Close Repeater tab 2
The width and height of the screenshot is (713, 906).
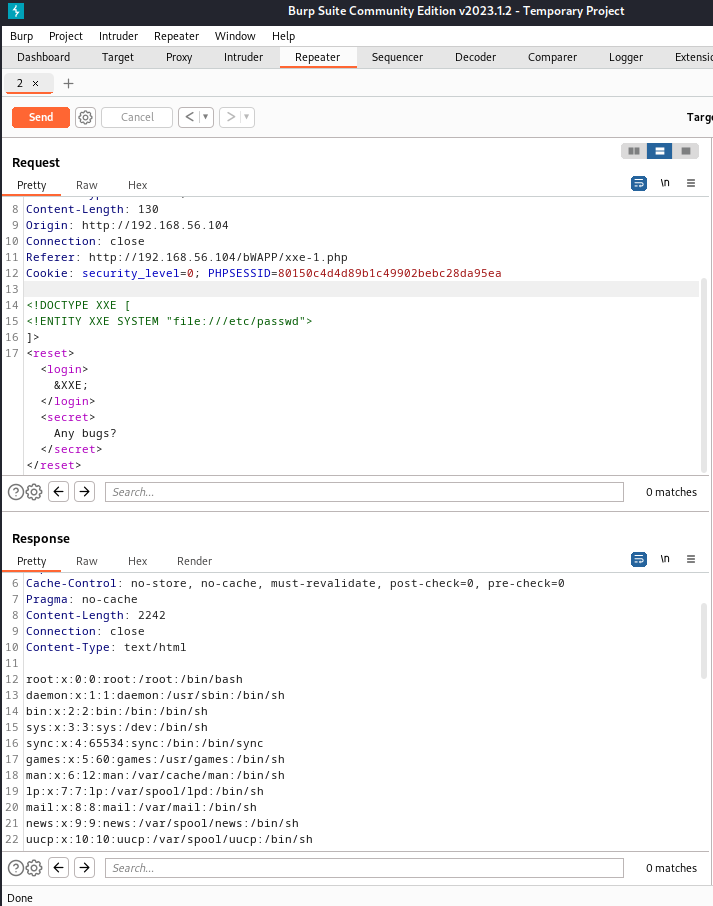pyautogui.click(x=35, y=84)
